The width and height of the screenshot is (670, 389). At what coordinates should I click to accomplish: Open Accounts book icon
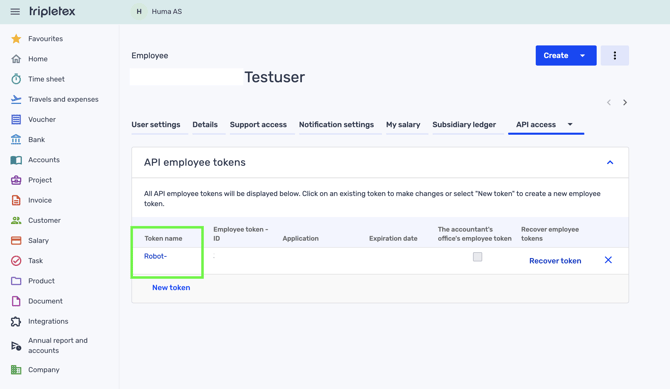16,160
